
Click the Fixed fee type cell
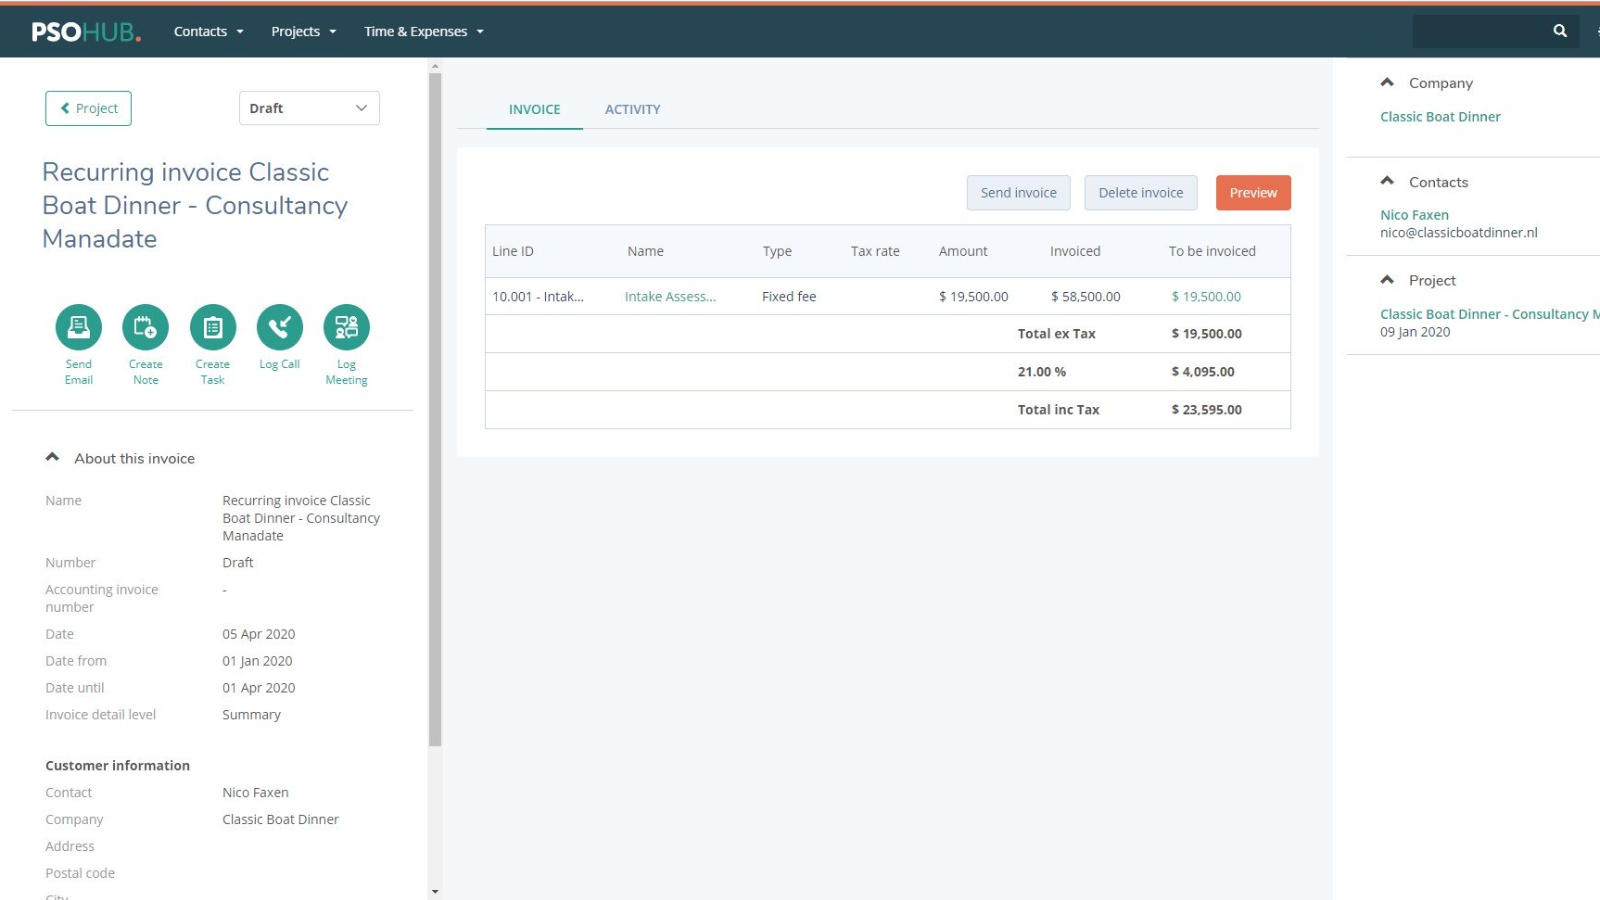coord(789,296)
